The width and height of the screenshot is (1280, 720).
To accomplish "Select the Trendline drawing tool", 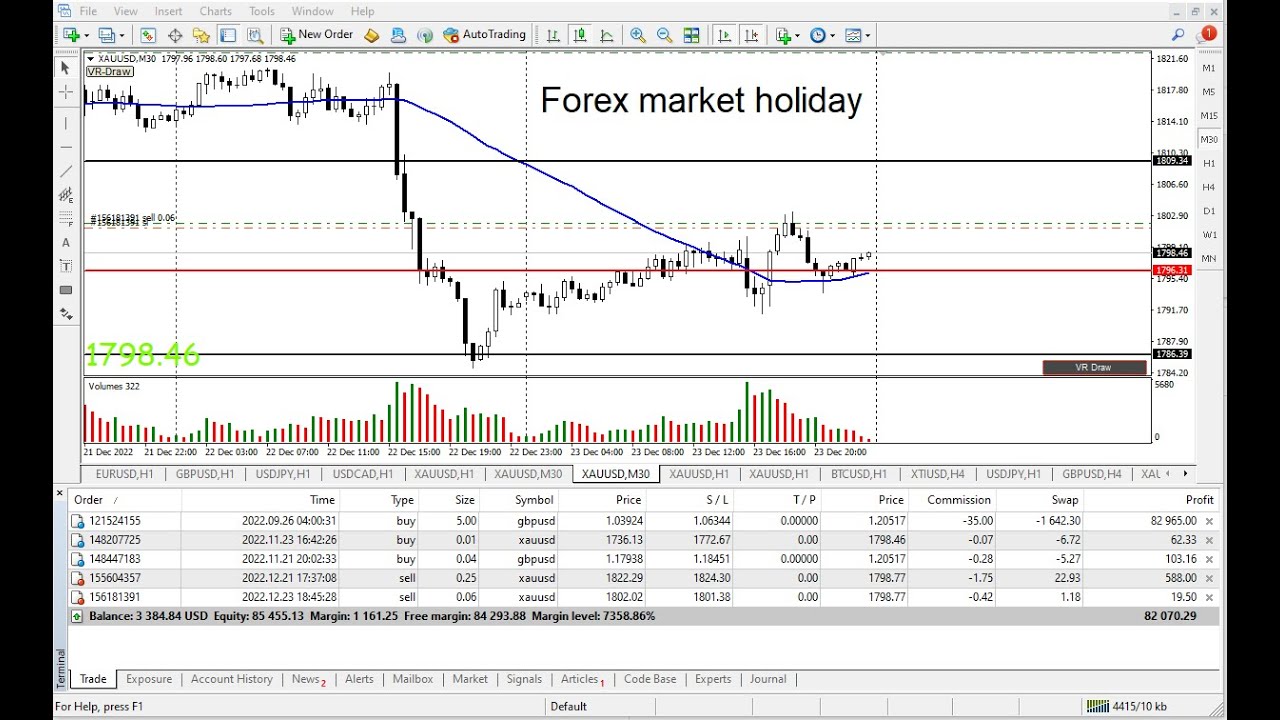I will coord(66,171).
